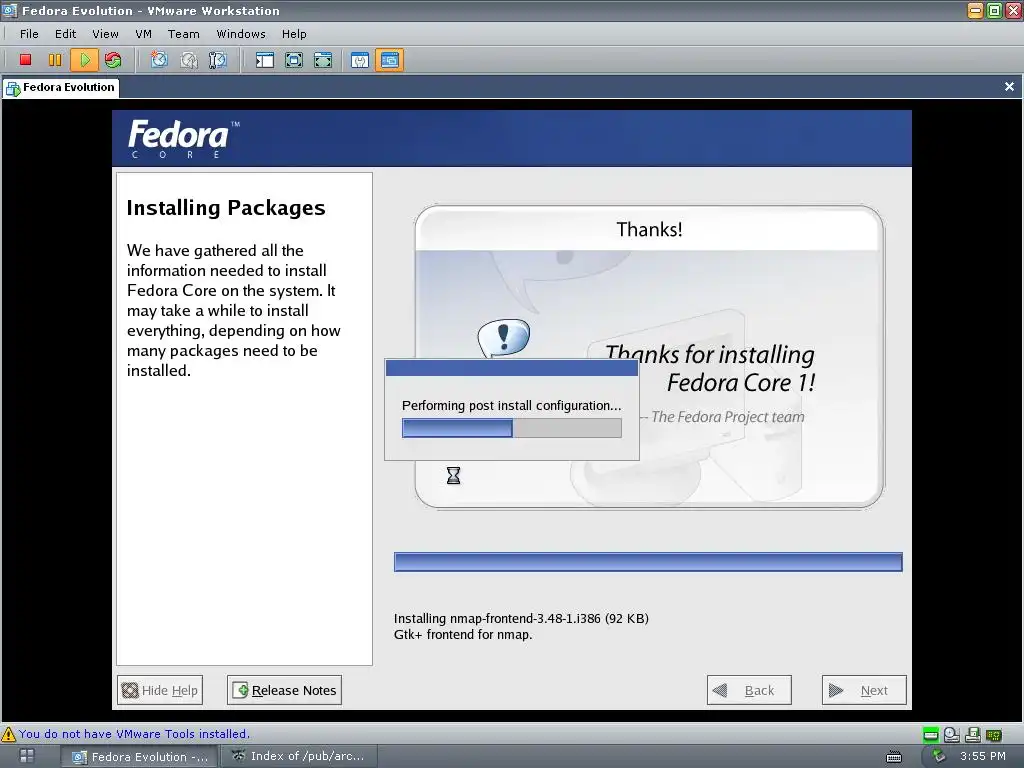Open the View menu
The height and width of the screenshot is (768, 1024).
[x=105, y=34]
